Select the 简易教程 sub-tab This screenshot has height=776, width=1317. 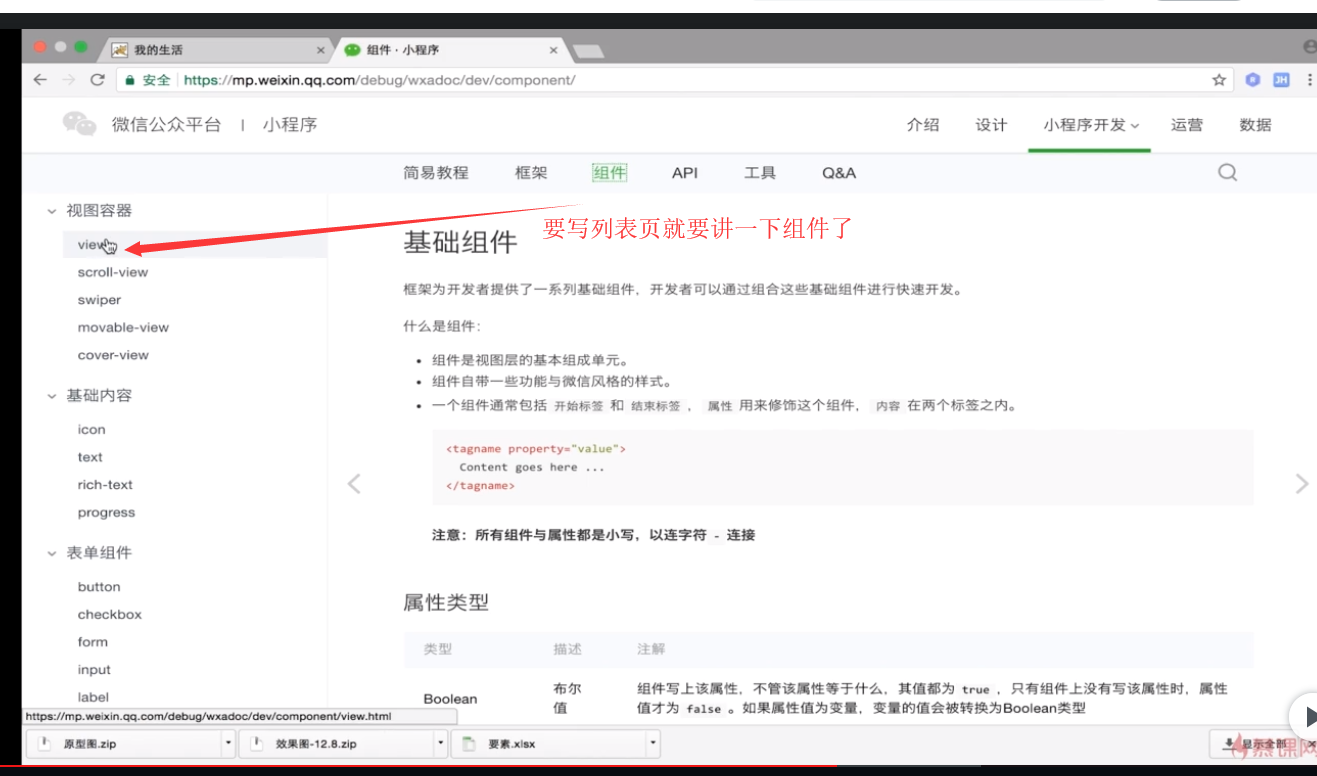pyautogui.click(x=436, y=172)
